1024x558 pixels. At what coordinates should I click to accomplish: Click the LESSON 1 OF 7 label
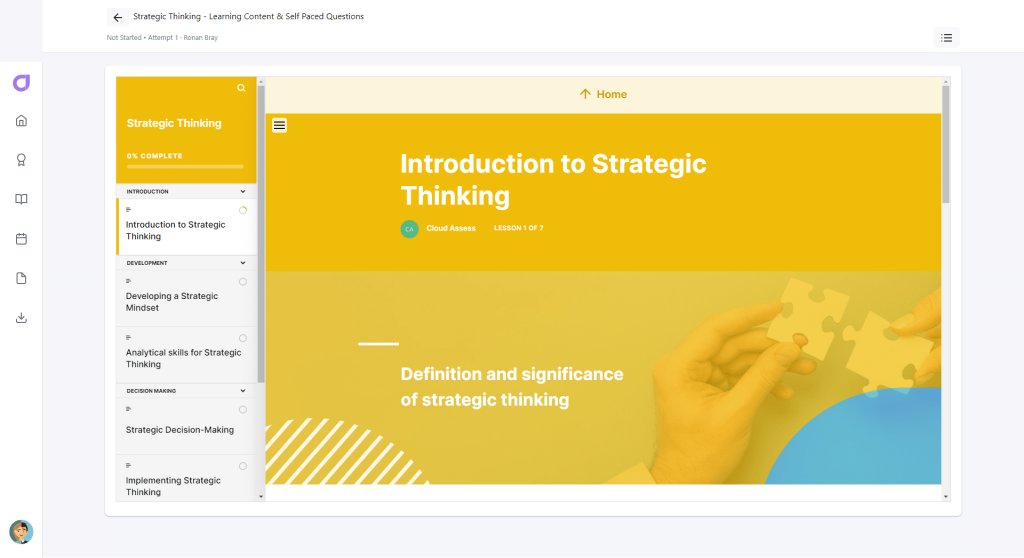point(519,228)
